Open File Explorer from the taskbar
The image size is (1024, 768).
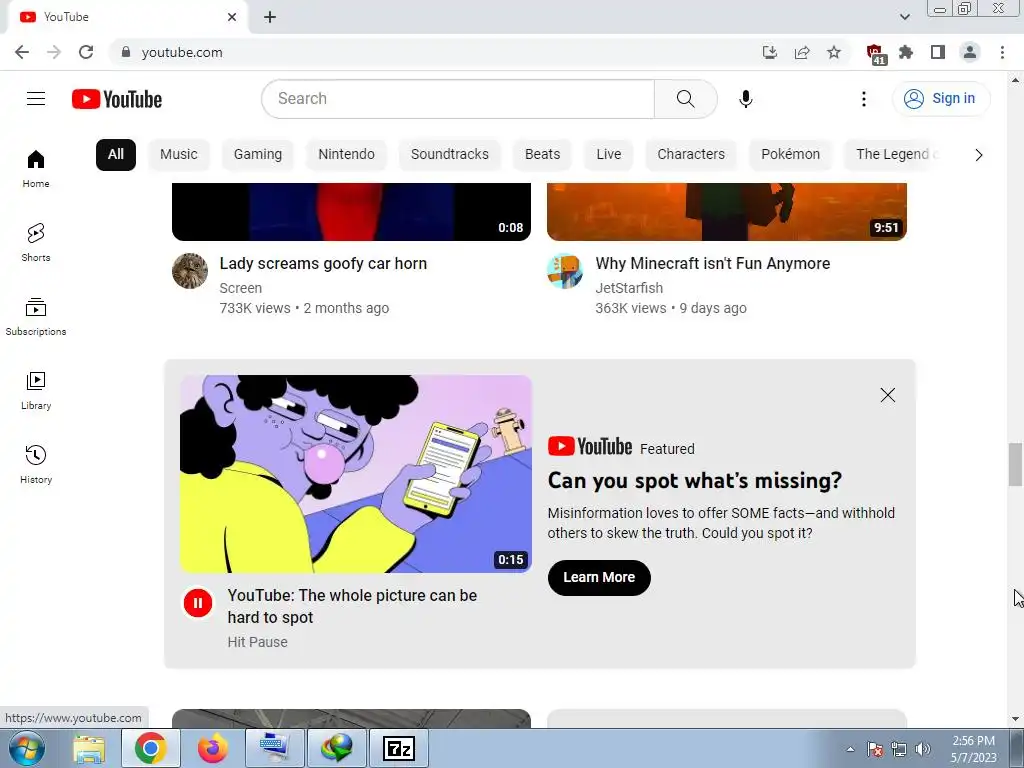tap(89, 748)
